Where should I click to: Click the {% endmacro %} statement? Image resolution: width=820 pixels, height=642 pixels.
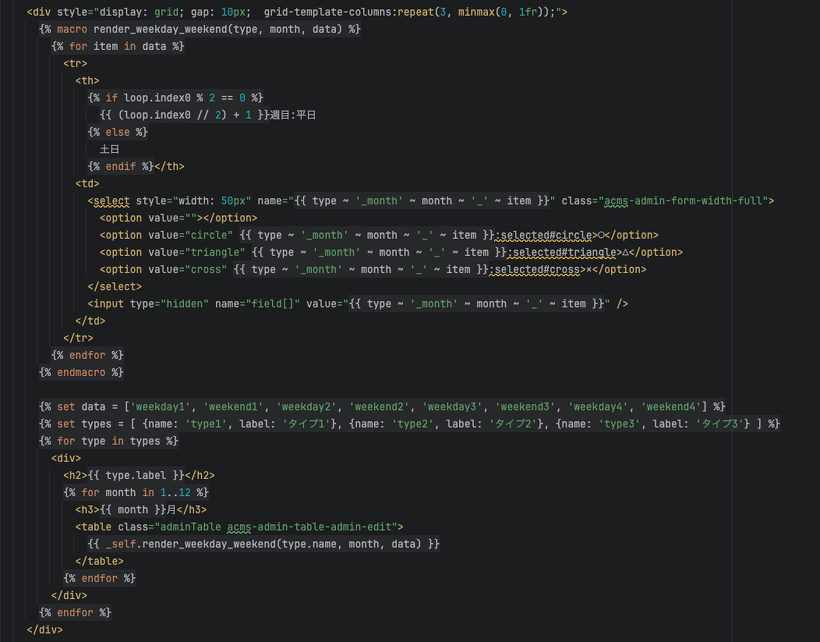pos(81,372)
